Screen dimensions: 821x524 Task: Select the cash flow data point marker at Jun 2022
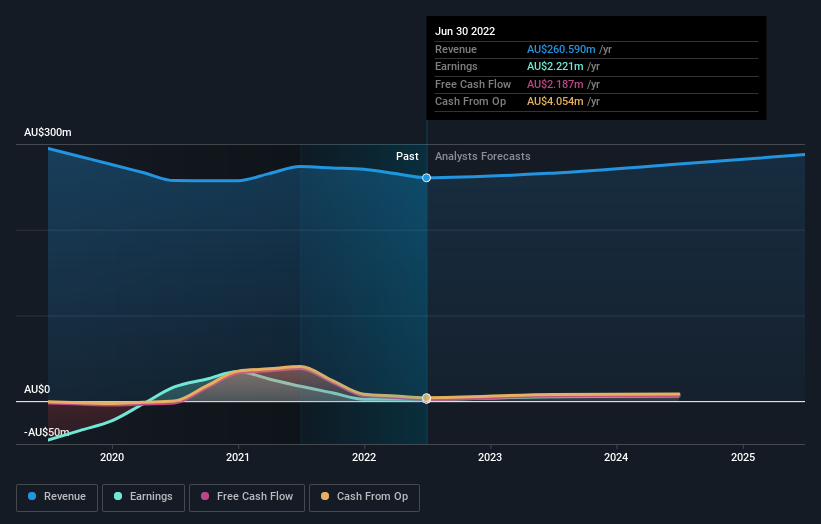pyautogui.click(x=427, y=398)
